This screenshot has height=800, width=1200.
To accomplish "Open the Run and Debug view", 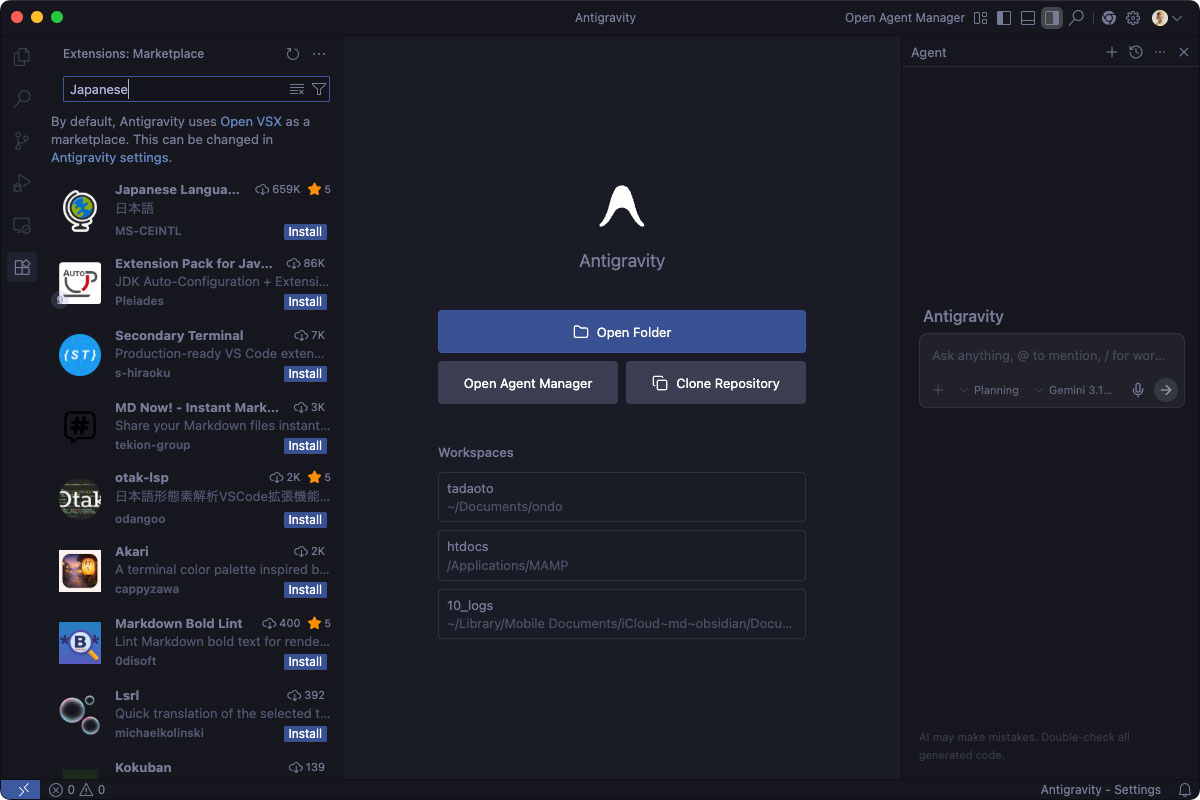I will 22,183.
